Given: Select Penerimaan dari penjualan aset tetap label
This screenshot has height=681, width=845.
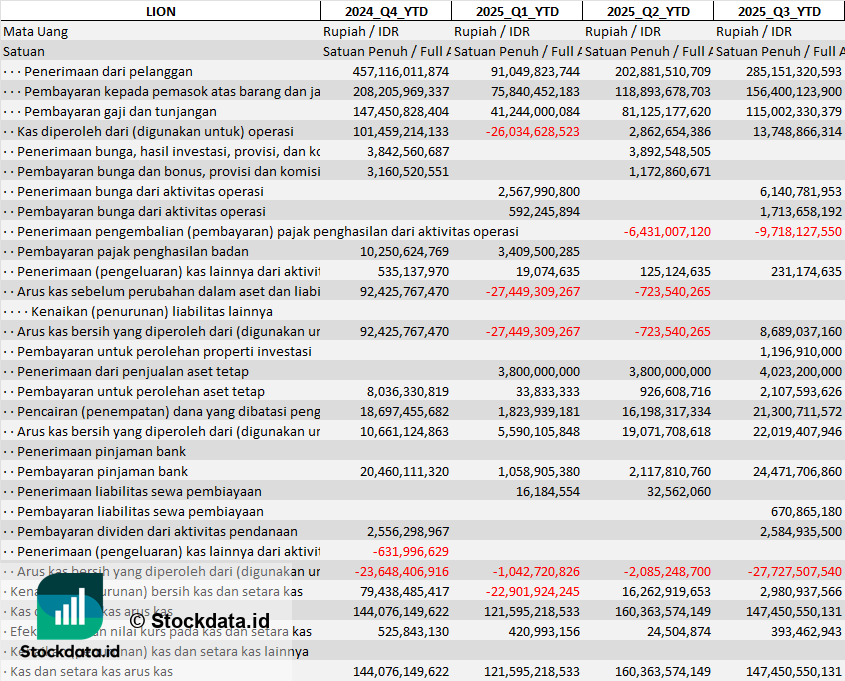Looking at the screenshot, I should click(133, 371).
